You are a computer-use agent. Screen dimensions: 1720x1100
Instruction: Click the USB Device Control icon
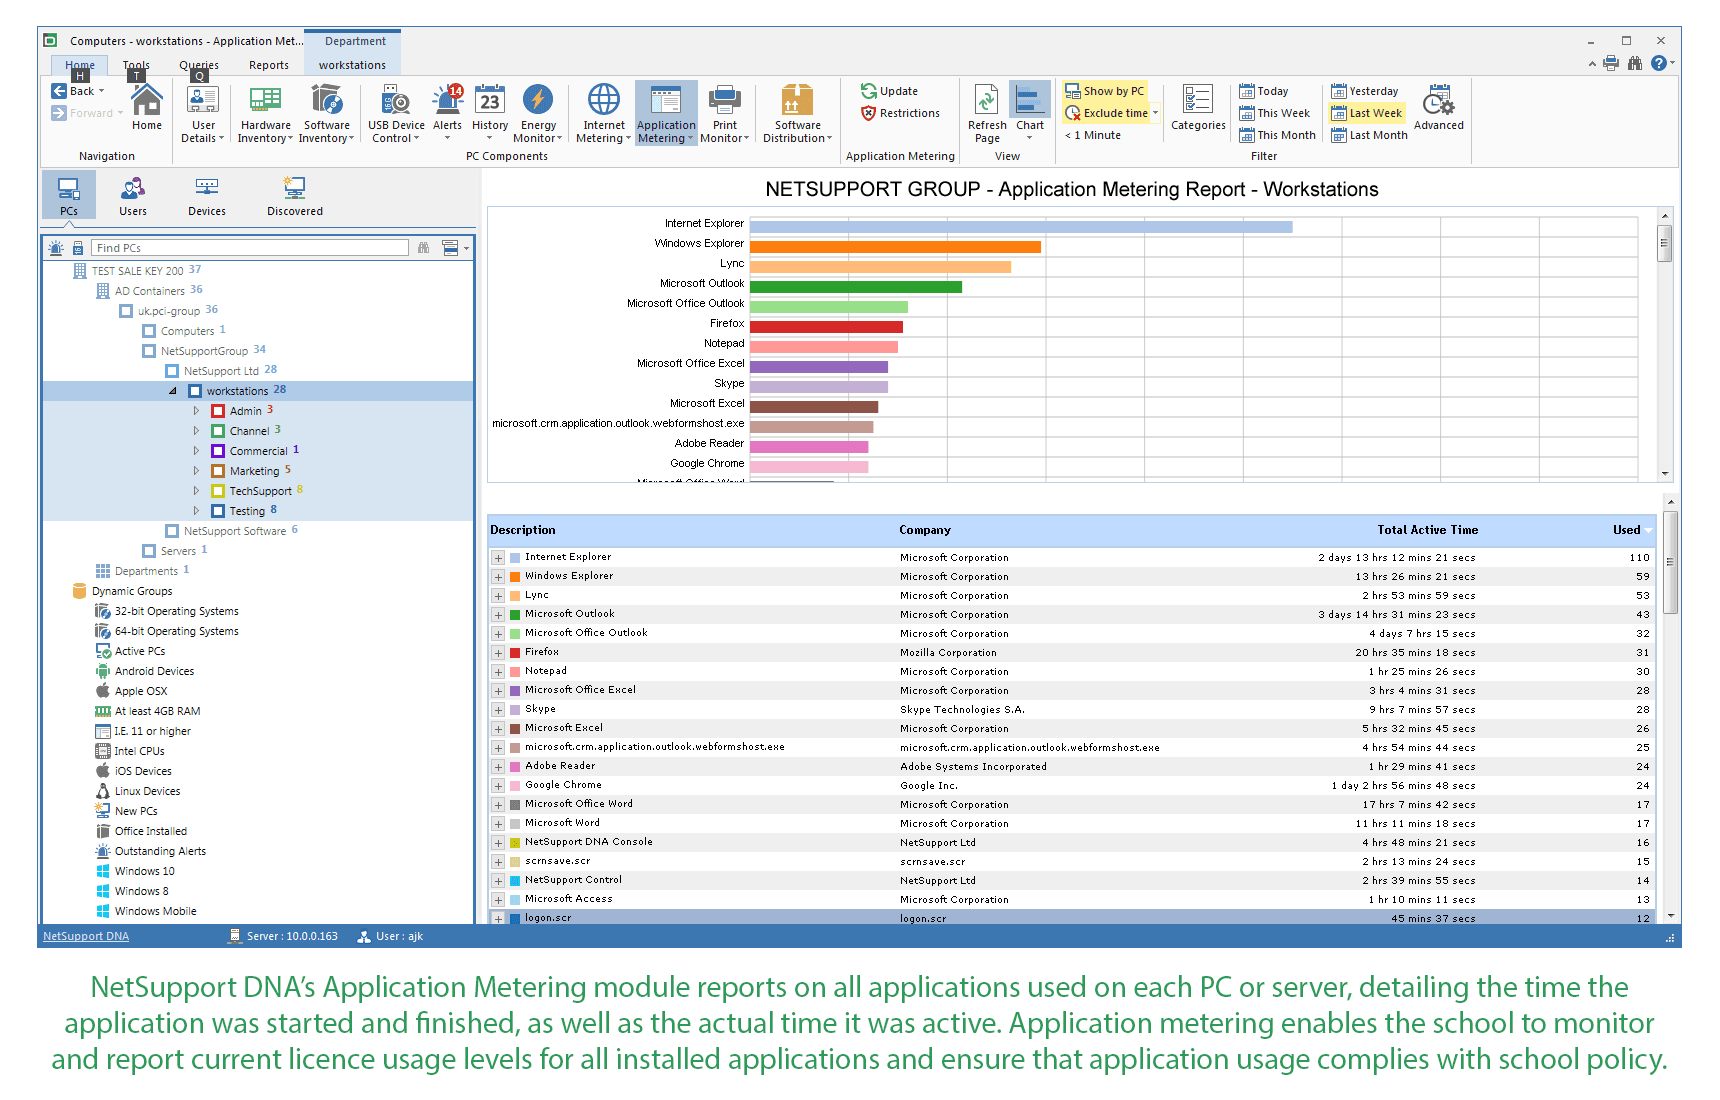point(395,112)
